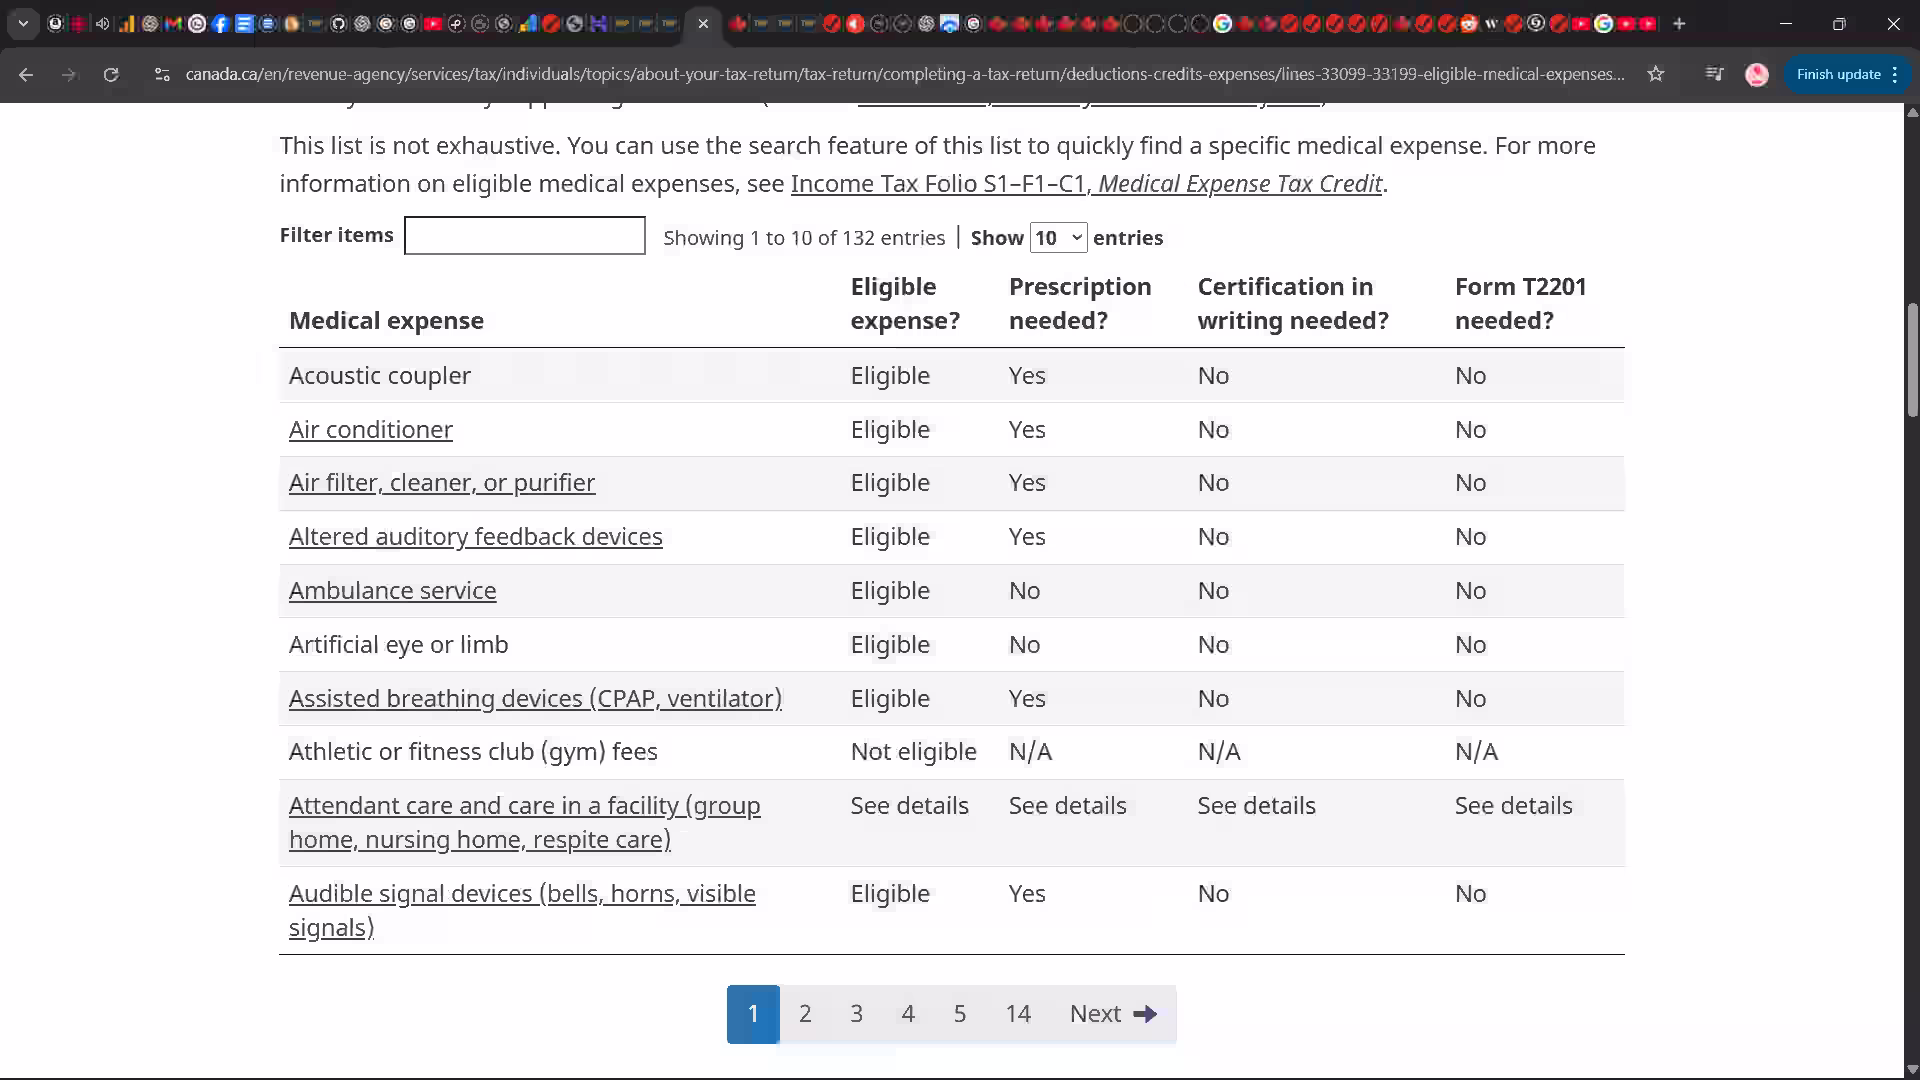This screenshot has height=1080, width=1920.
Task: Open site information via the view-site-info icon
Action: (162, 74)
